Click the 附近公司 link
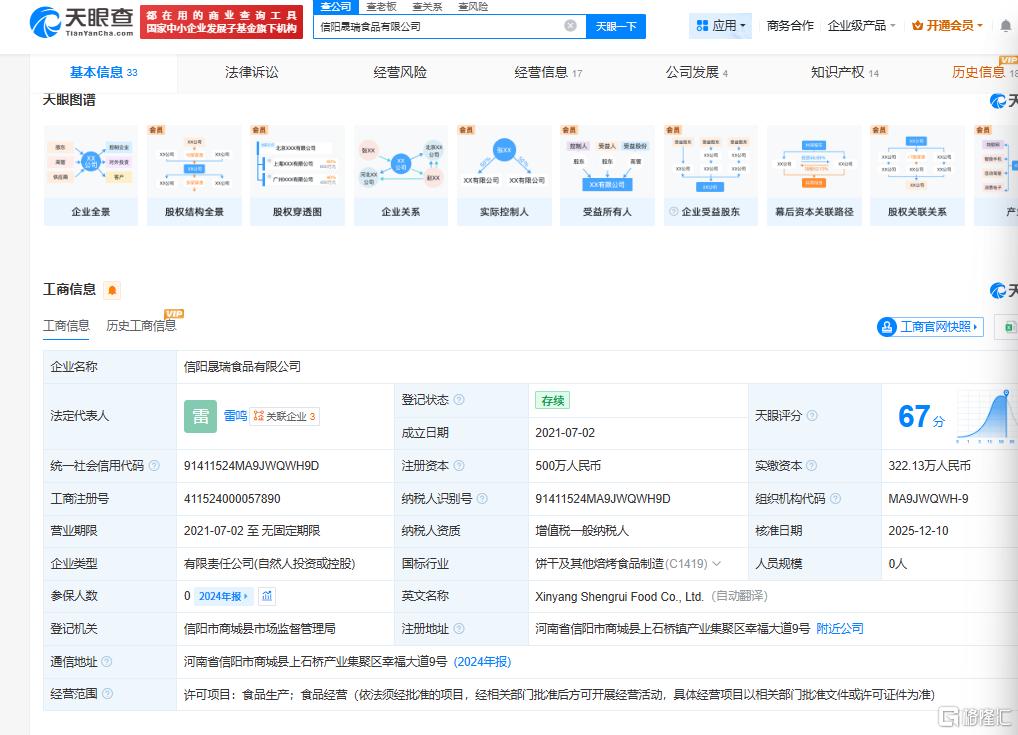 839,629
